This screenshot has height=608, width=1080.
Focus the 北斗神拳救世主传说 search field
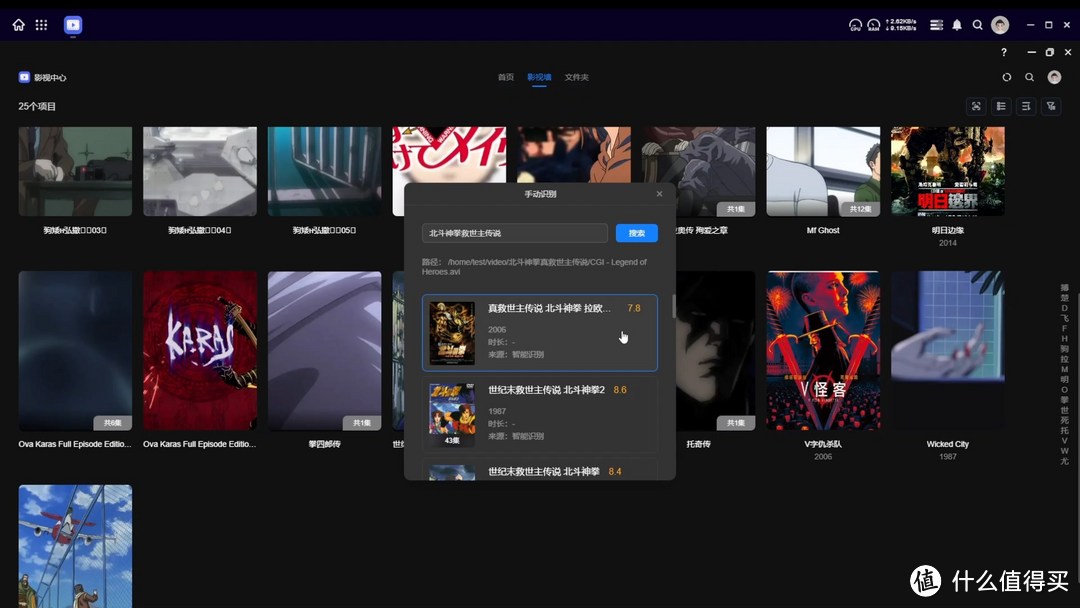coord(515,233)
